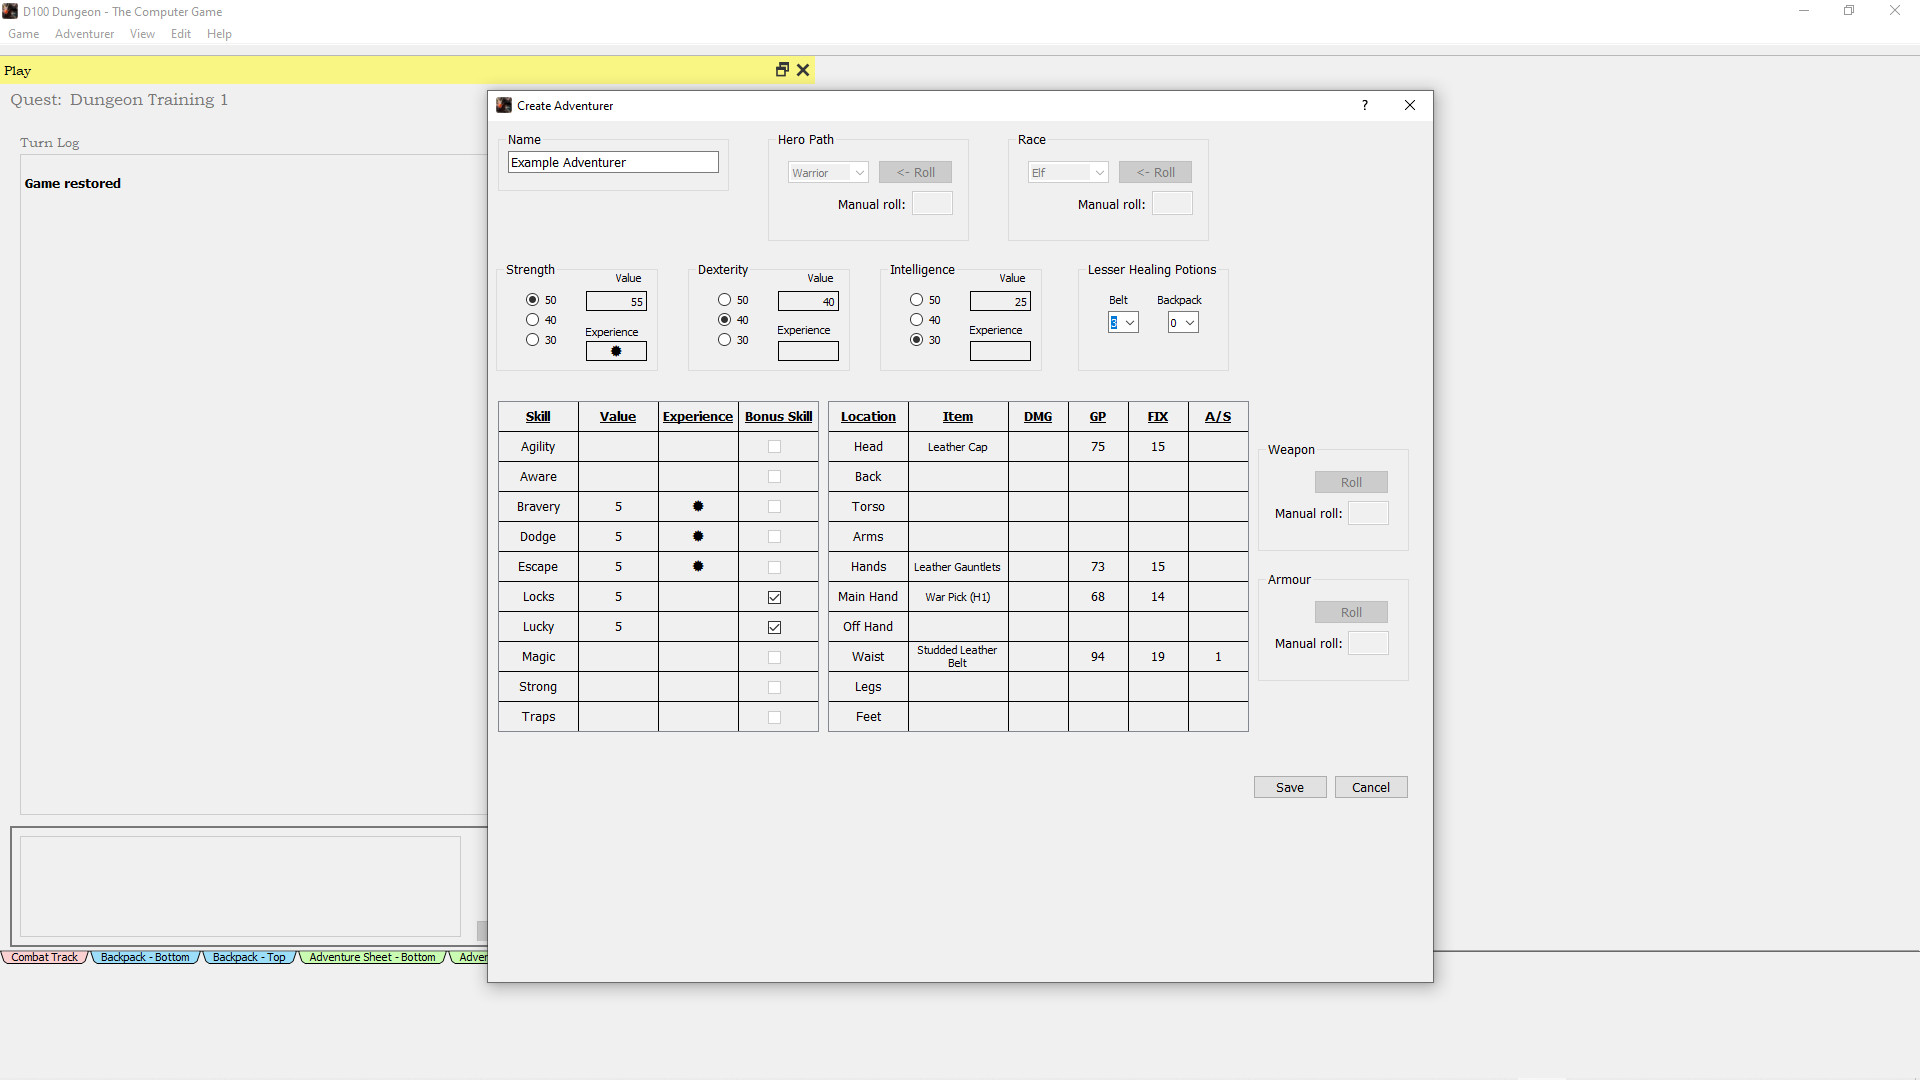Uncheck the Lucky bonus skill checkbox
Screen dimensions: 1920x1080
click(x=774, y=627)
